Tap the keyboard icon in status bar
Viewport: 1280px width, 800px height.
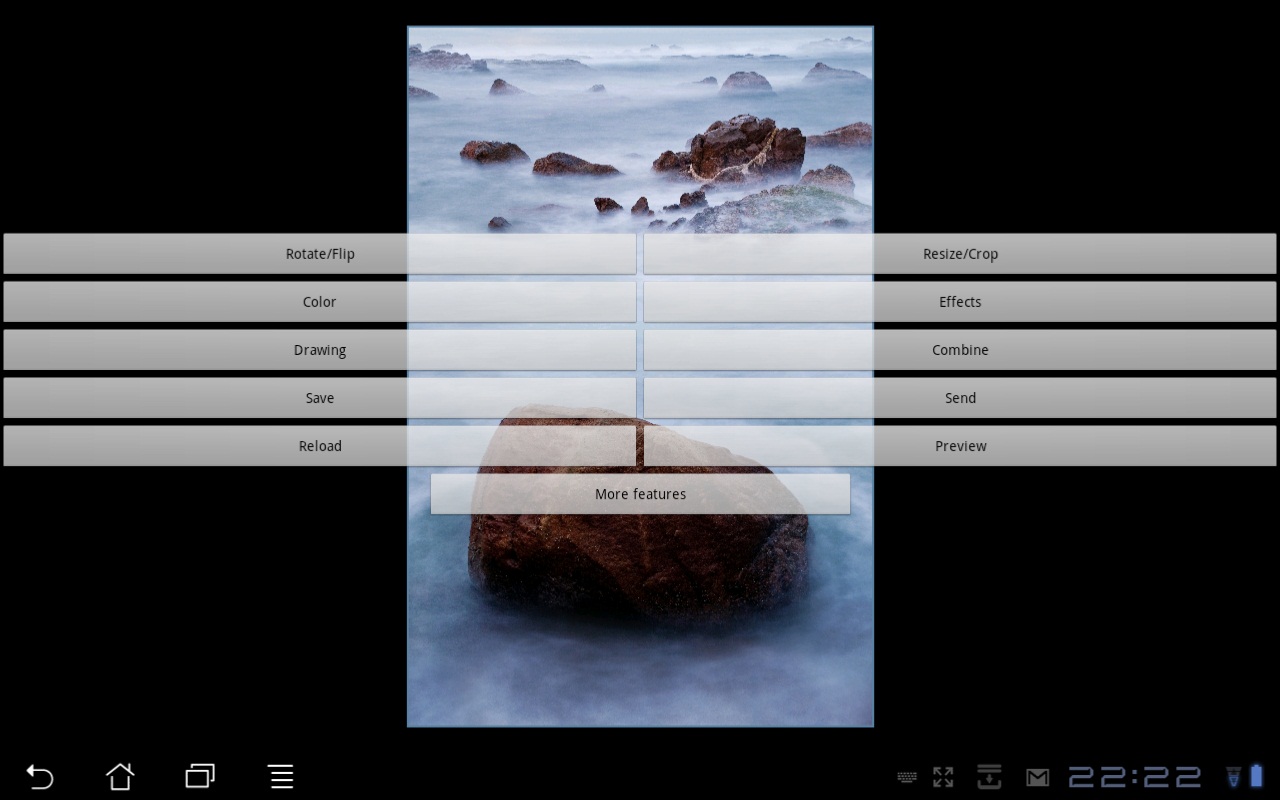[x=907, y=777]
